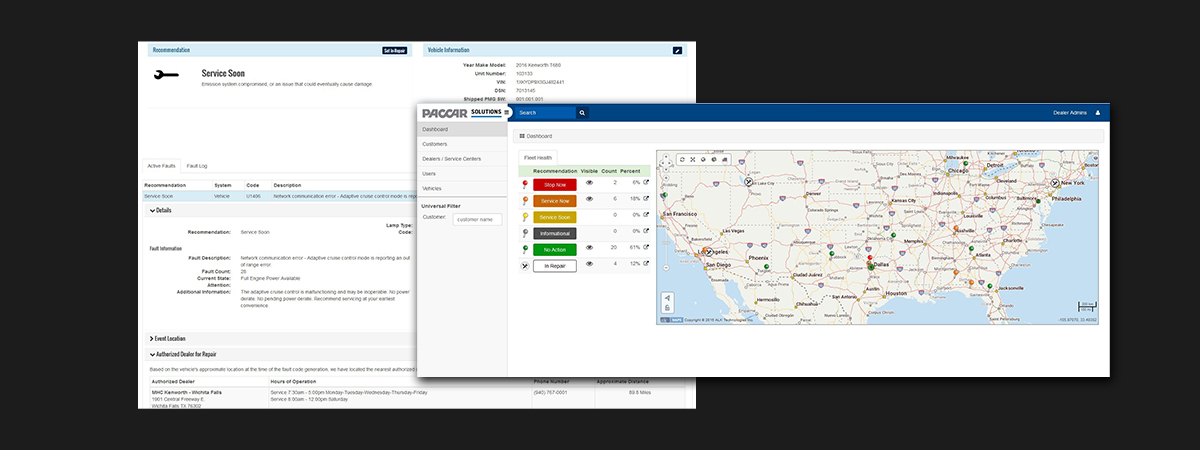Click the fullscreen expand icon on map
This screenshot has width=1200, height=450.
pos(692,159)
